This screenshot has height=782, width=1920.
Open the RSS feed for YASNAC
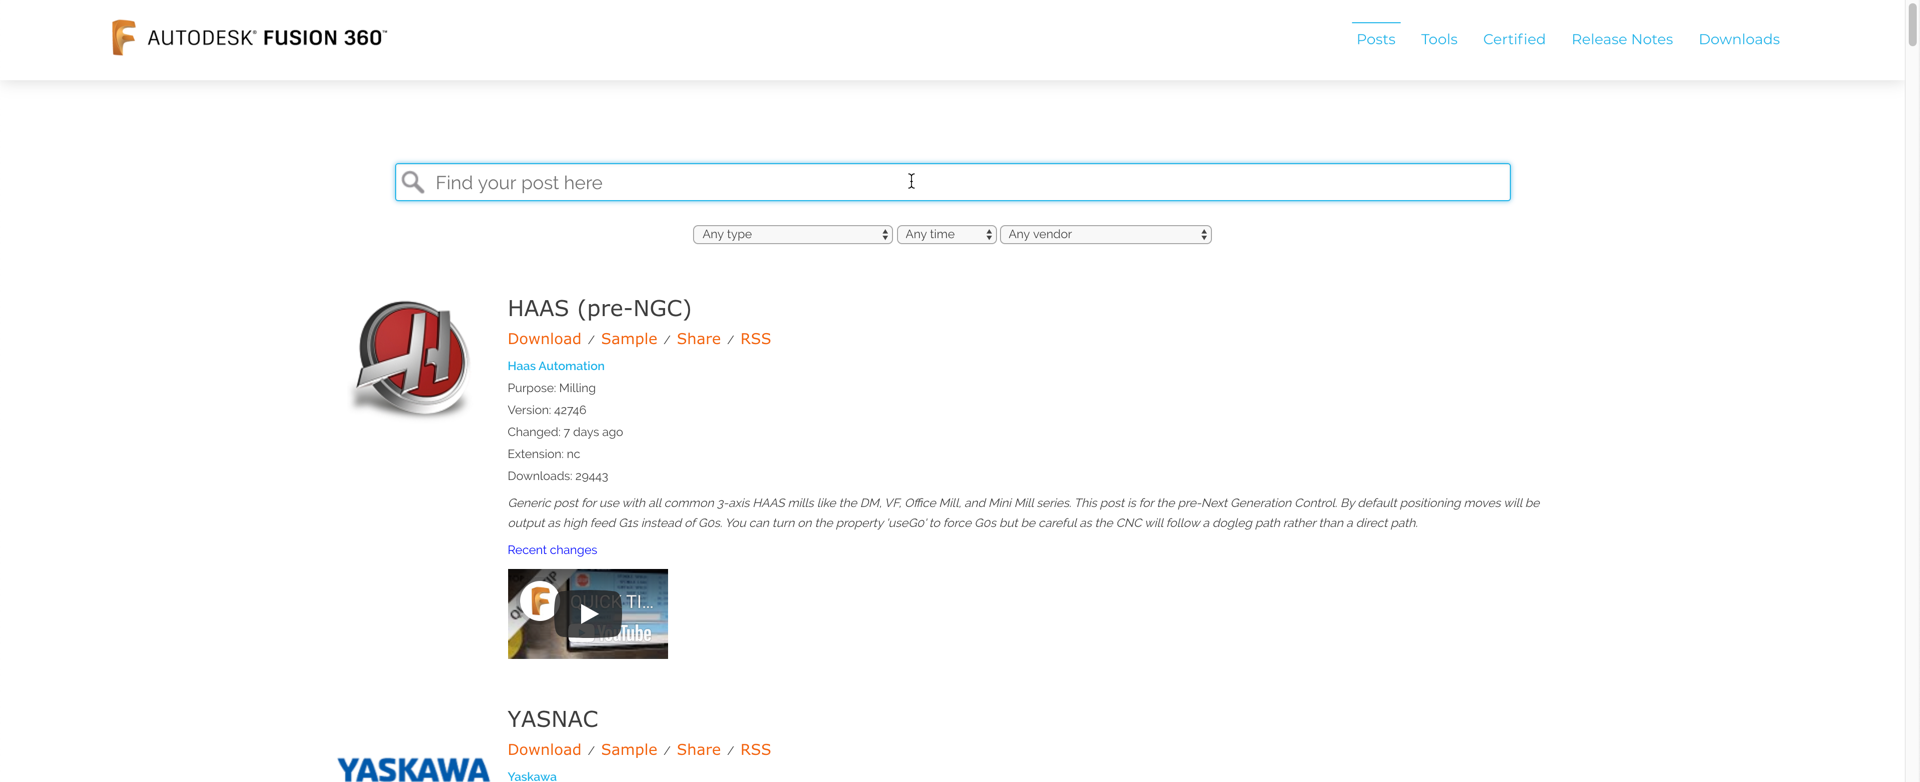756,750
